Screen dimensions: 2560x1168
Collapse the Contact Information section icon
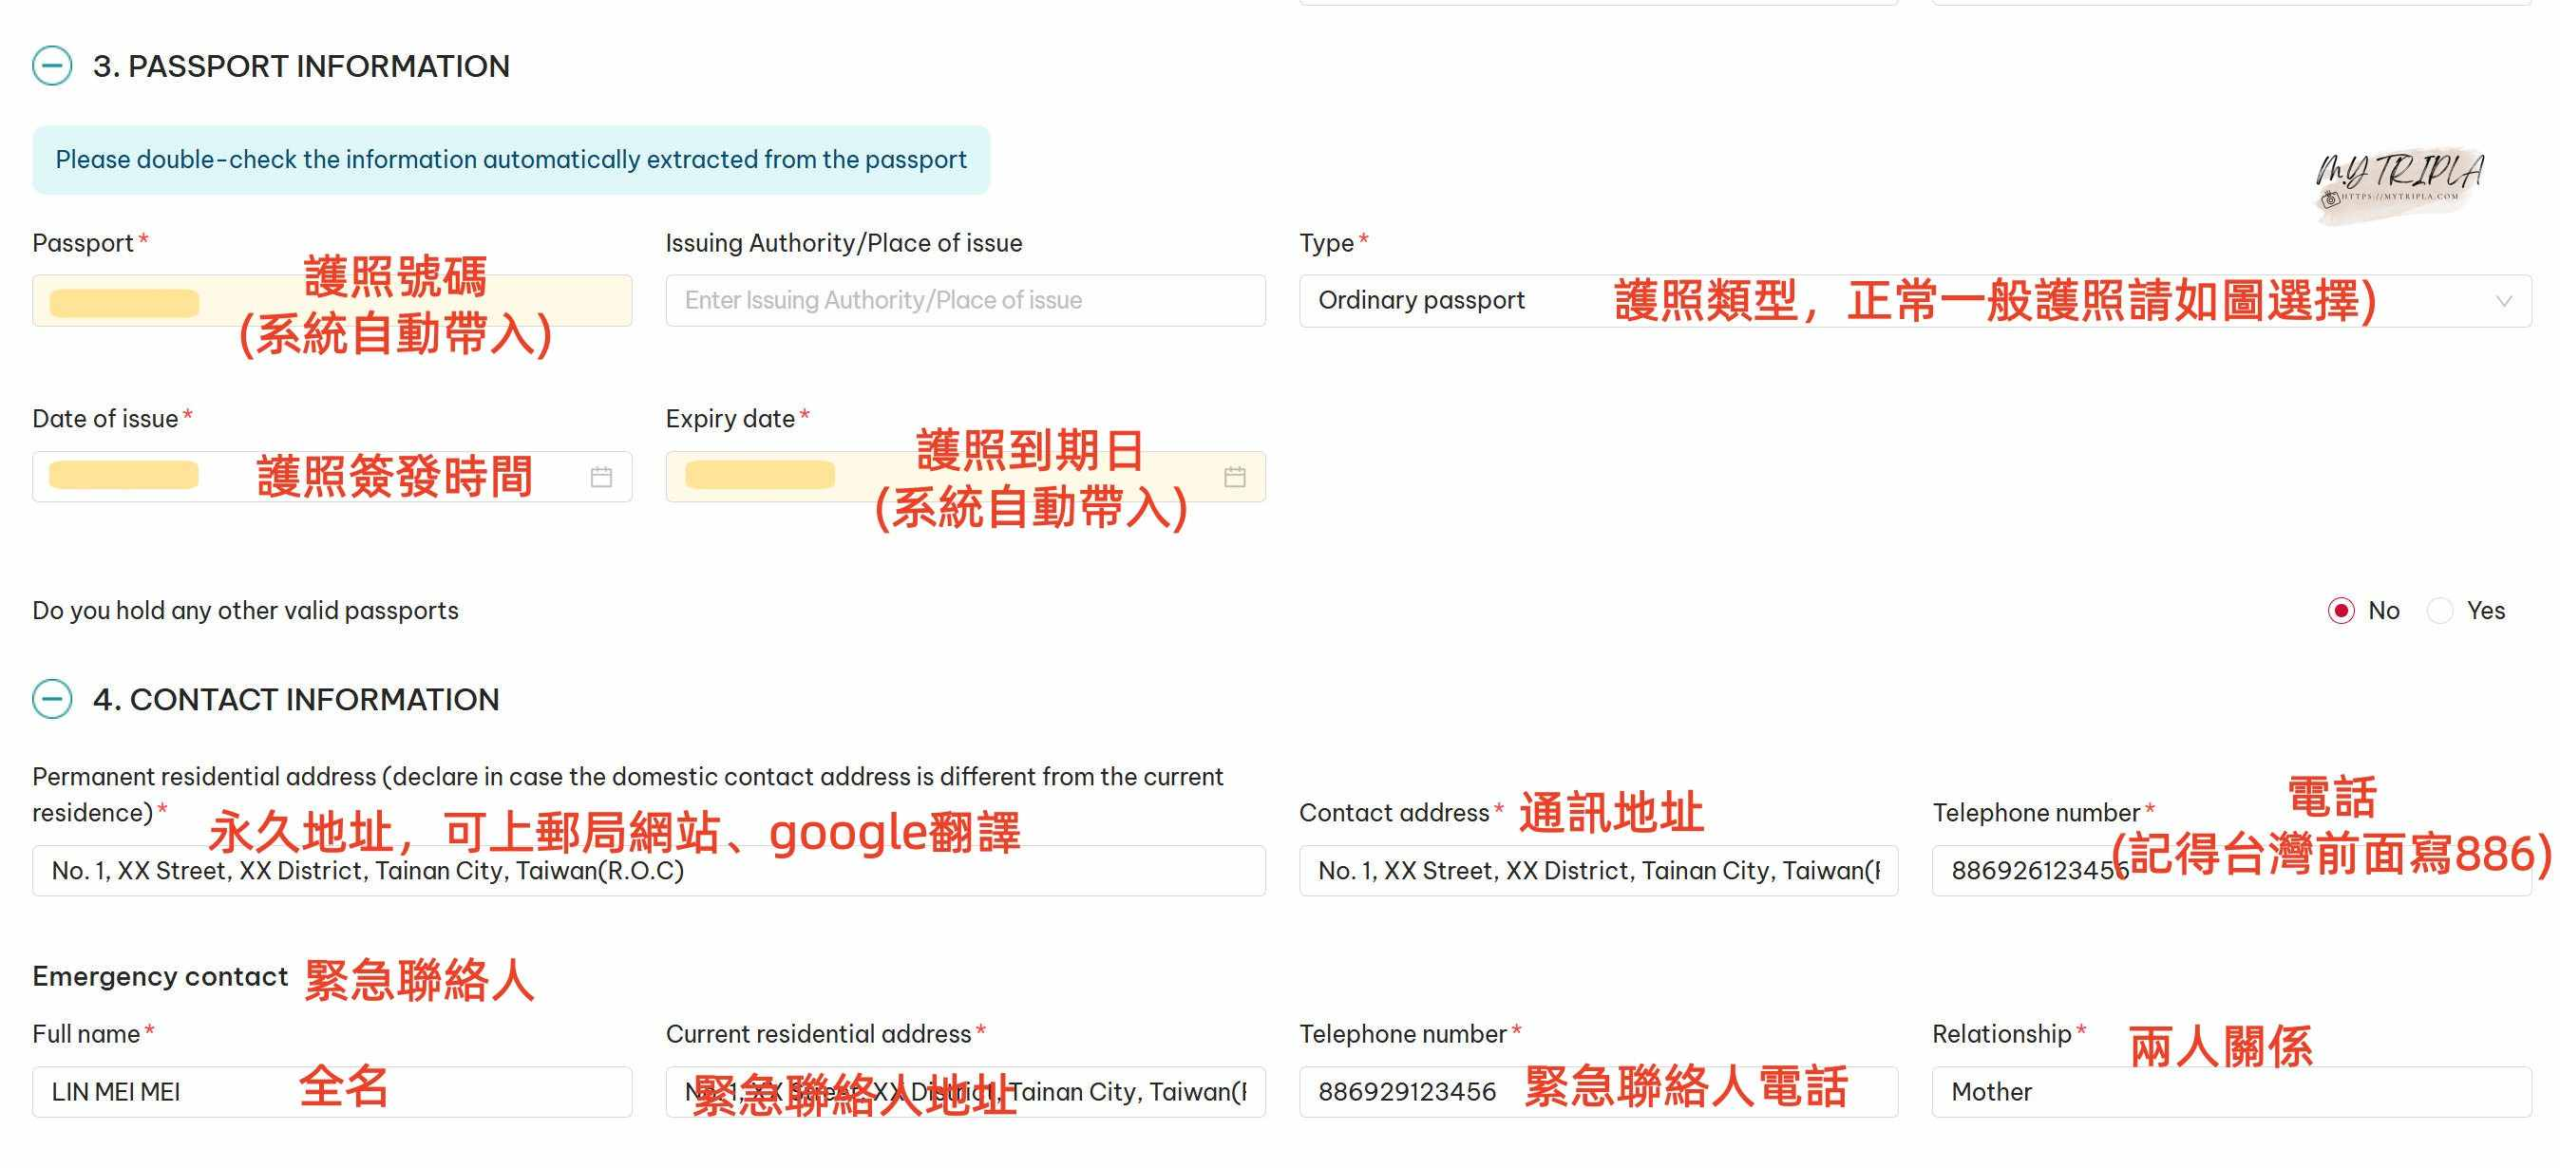pyautogui.click(x=52, y=699)
